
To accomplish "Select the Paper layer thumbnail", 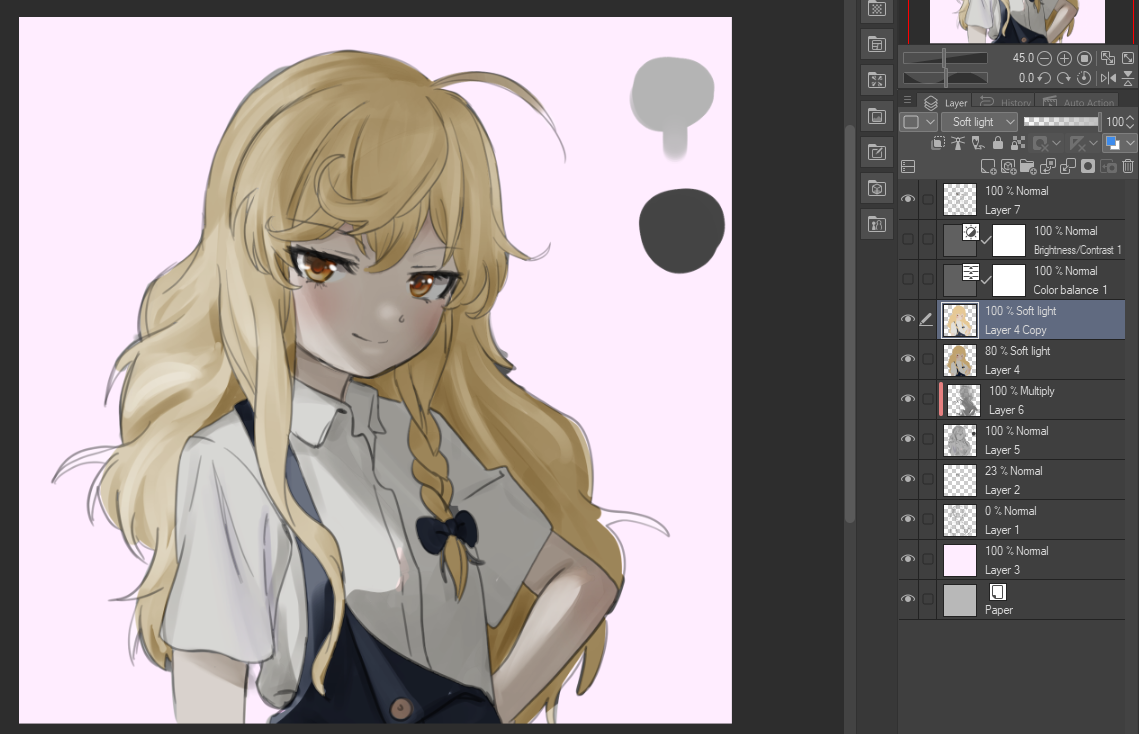I will coord(960,600).
